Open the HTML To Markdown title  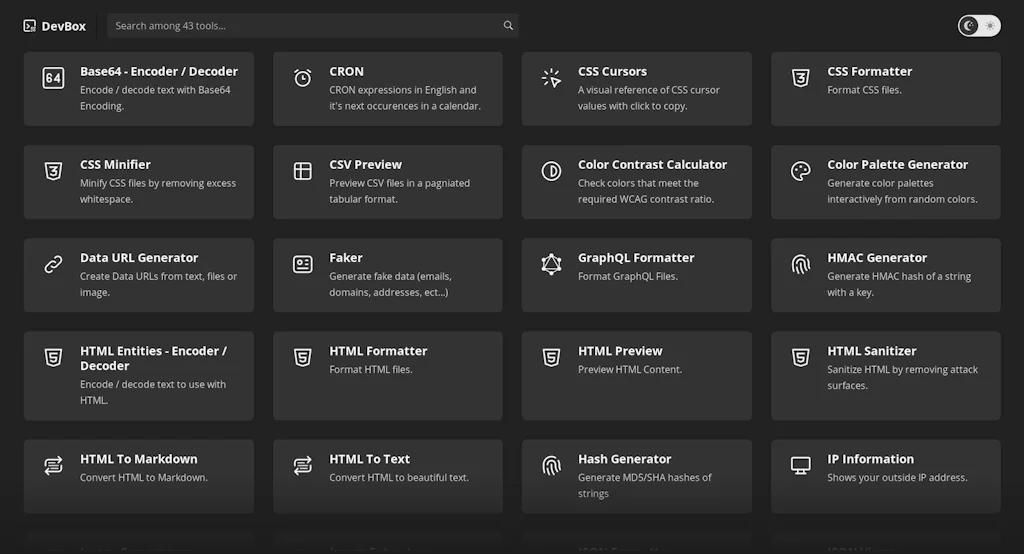click(138, 459)
